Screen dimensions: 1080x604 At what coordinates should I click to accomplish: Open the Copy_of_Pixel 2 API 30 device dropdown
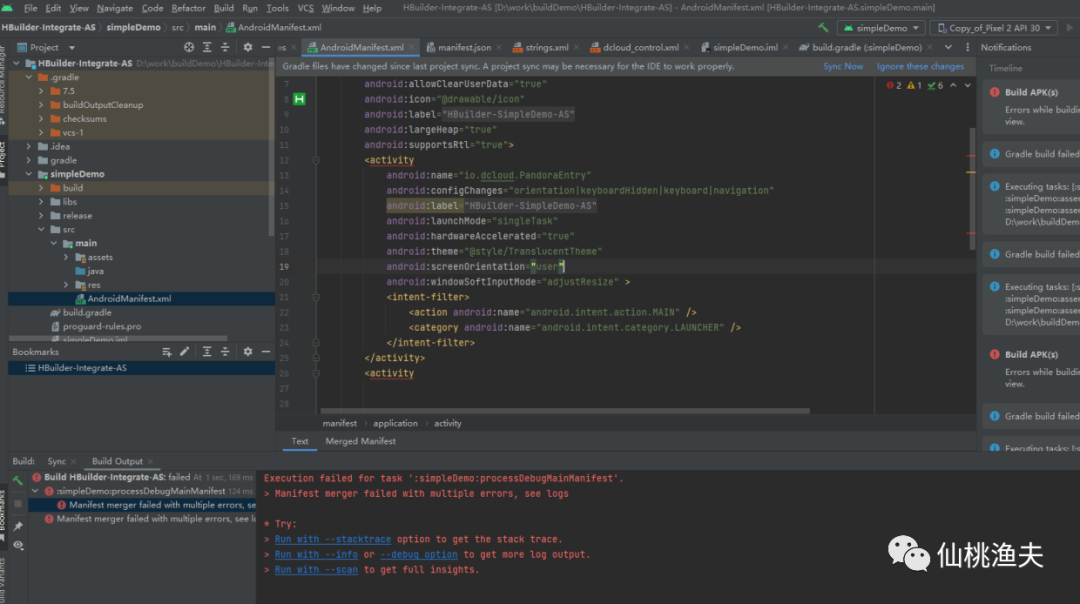(994, 28)
